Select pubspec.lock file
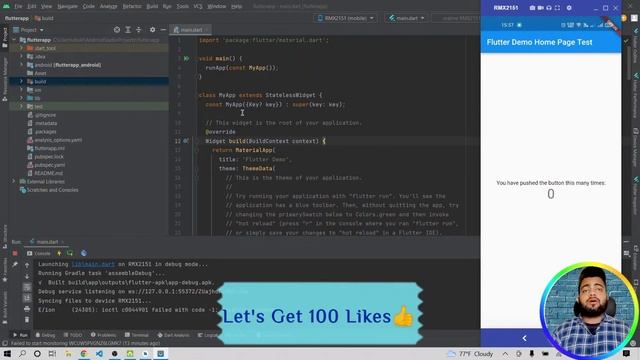Image resolution: width=640 pixels, height=360 pixels. 49,156
